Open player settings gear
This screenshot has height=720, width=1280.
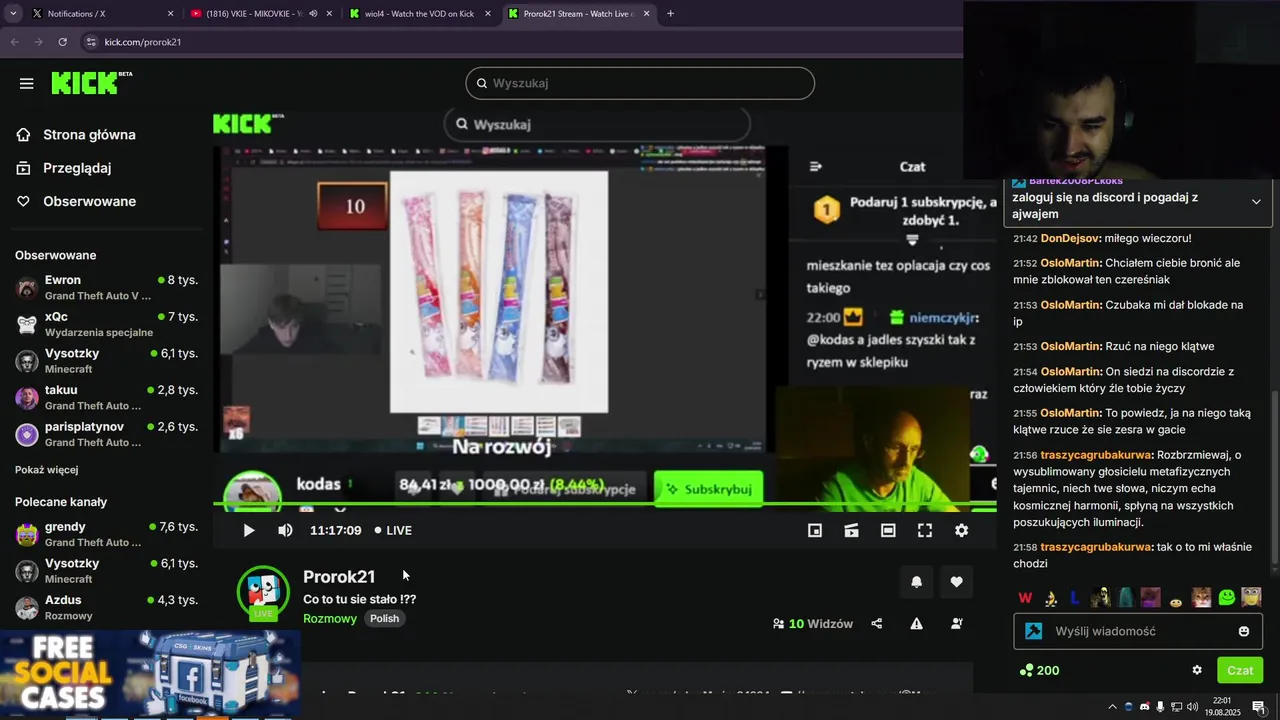[x=961, y=531]
